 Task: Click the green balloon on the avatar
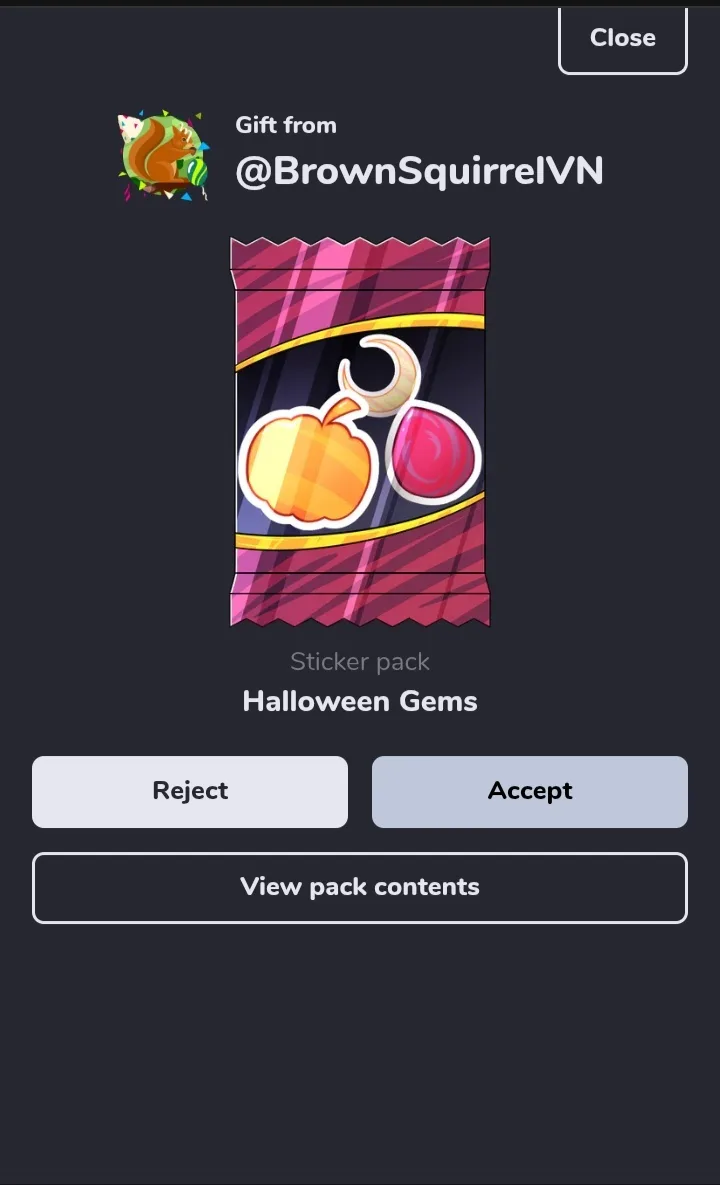[x=197, y=172]
